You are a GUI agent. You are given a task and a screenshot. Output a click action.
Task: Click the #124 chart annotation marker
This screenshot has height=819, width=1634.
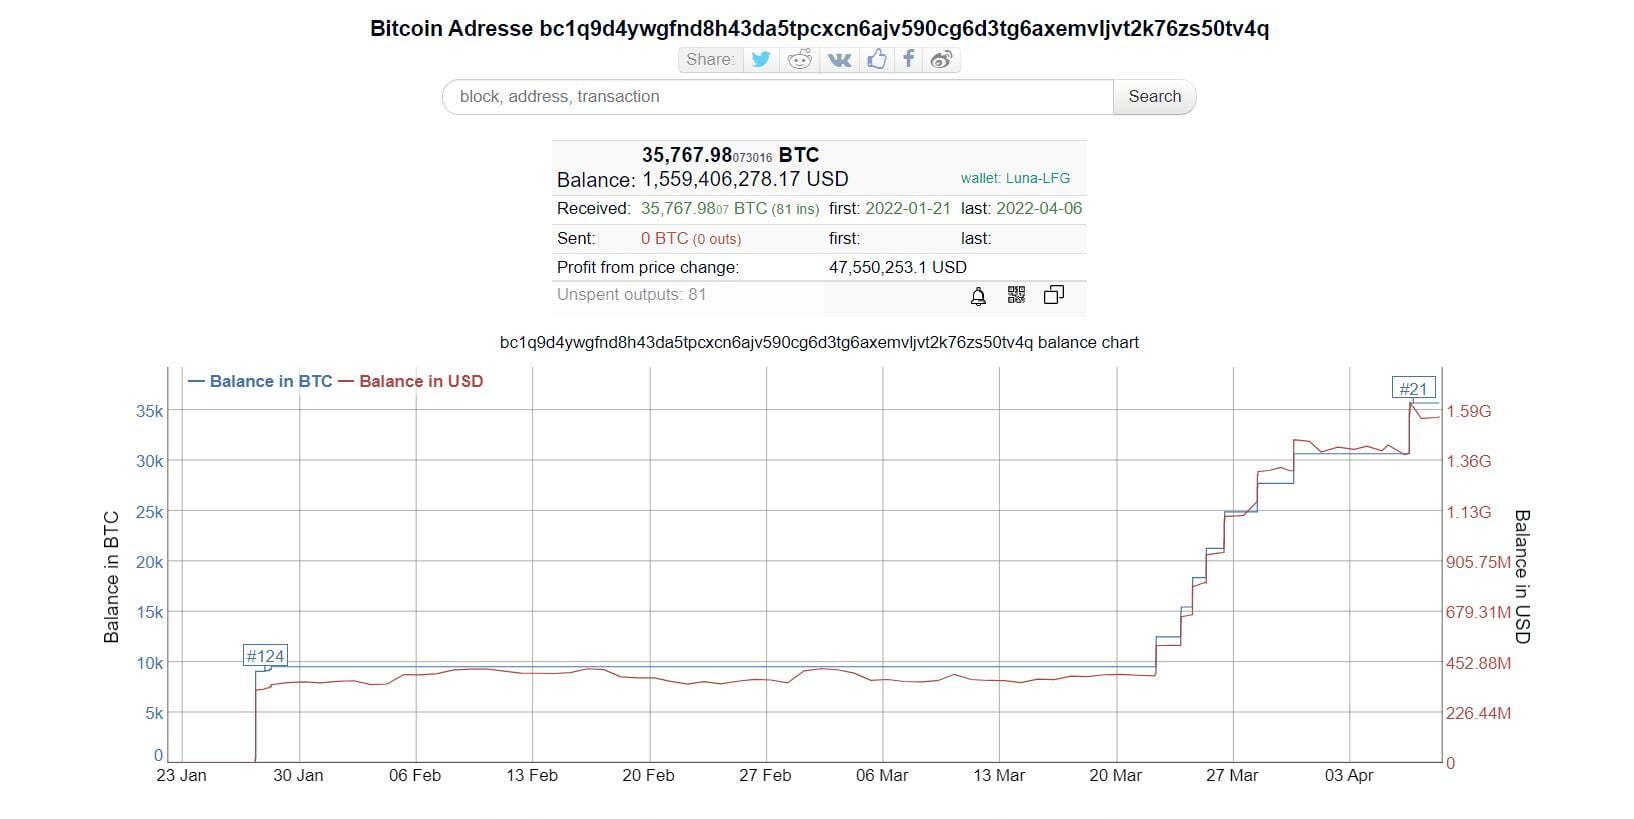265,656
